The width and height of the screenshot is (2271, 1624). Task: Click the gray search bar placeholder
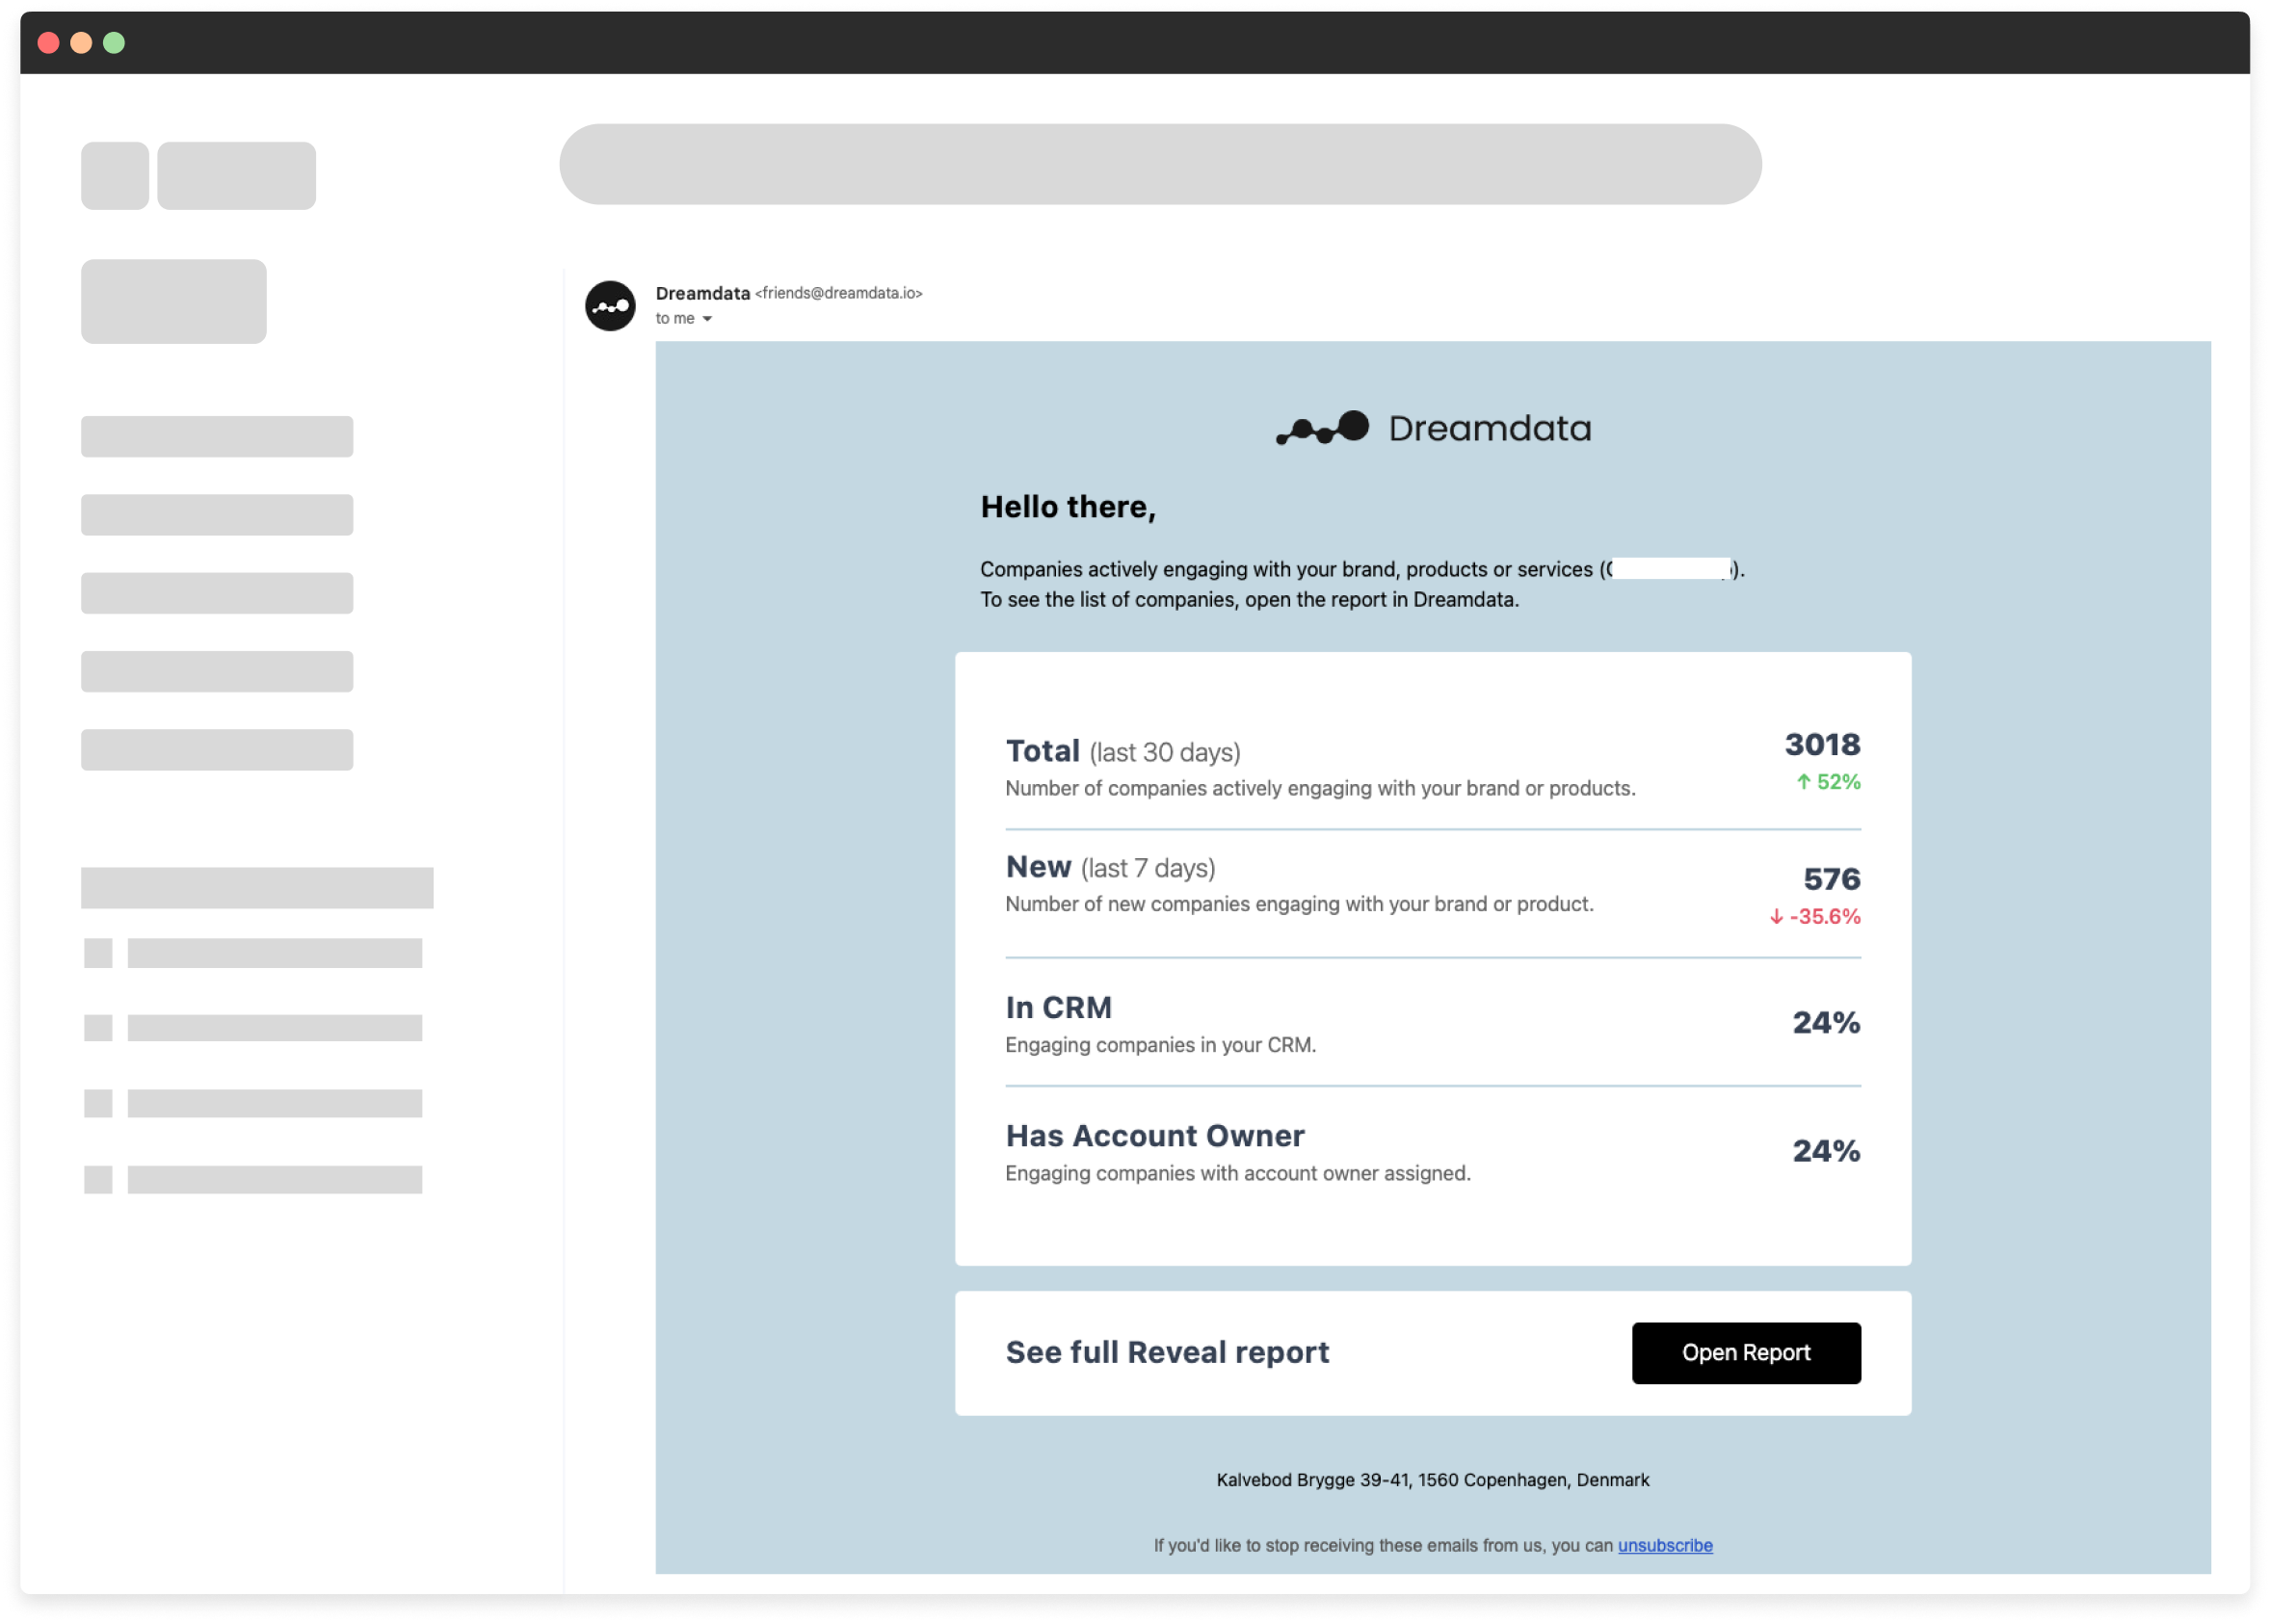click(x=1160, y=164)
